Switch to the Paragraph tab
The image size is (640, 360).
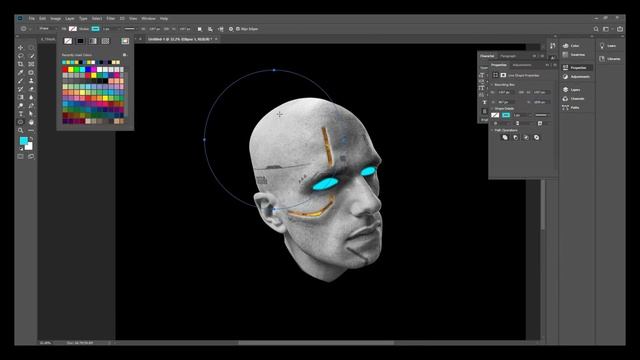tap(508, 56)
